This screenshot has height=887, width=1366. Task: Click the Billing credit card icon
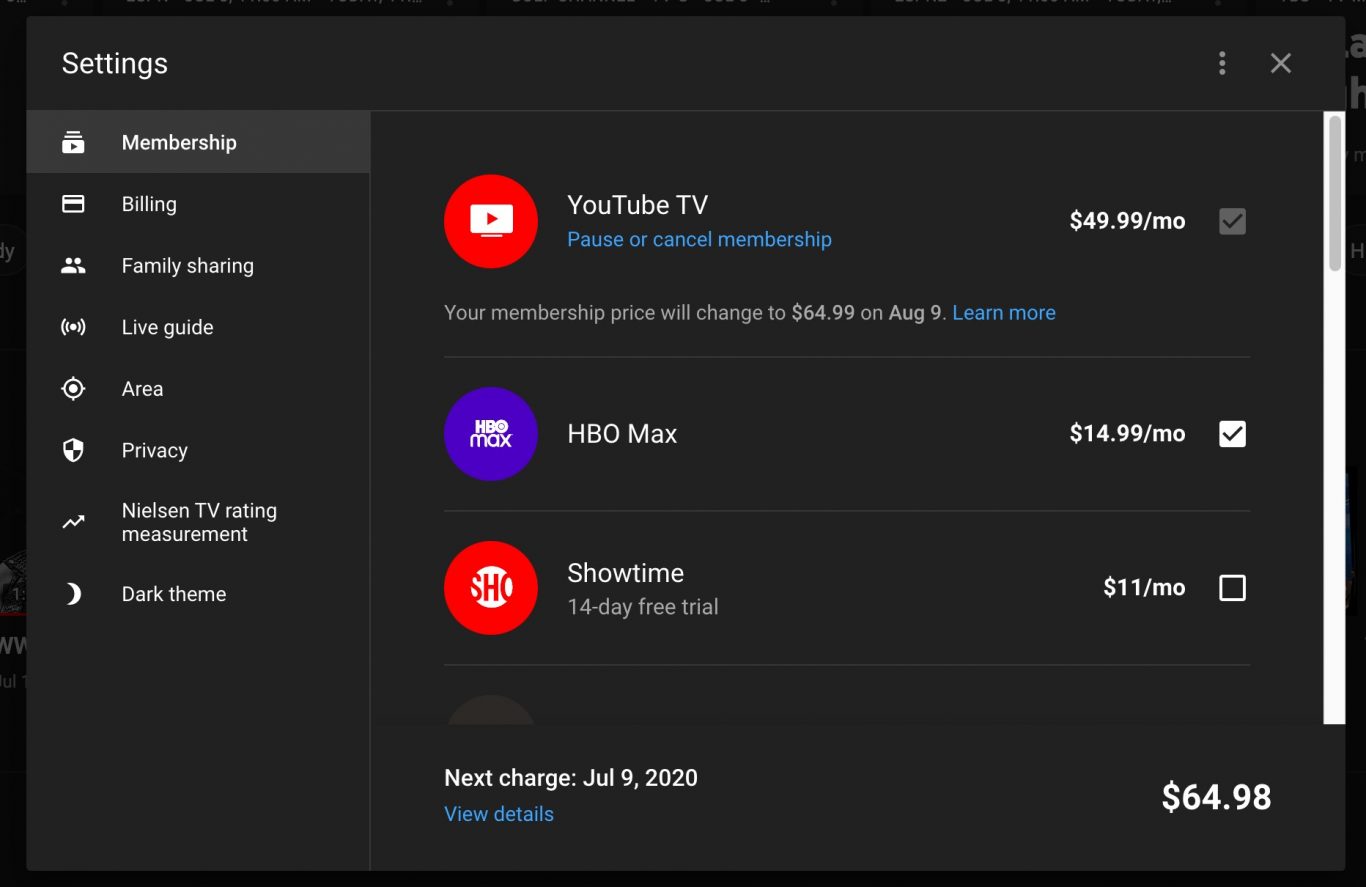[73, 204]
